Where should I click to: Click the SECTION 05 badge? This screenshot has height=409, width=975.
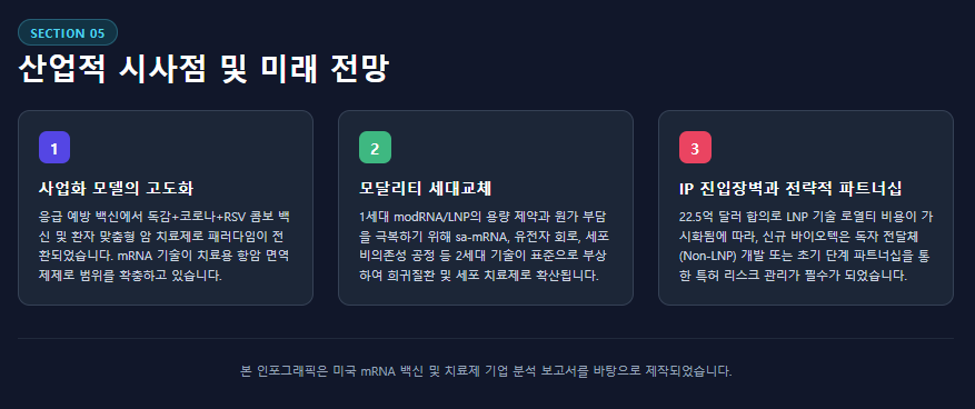68,33
